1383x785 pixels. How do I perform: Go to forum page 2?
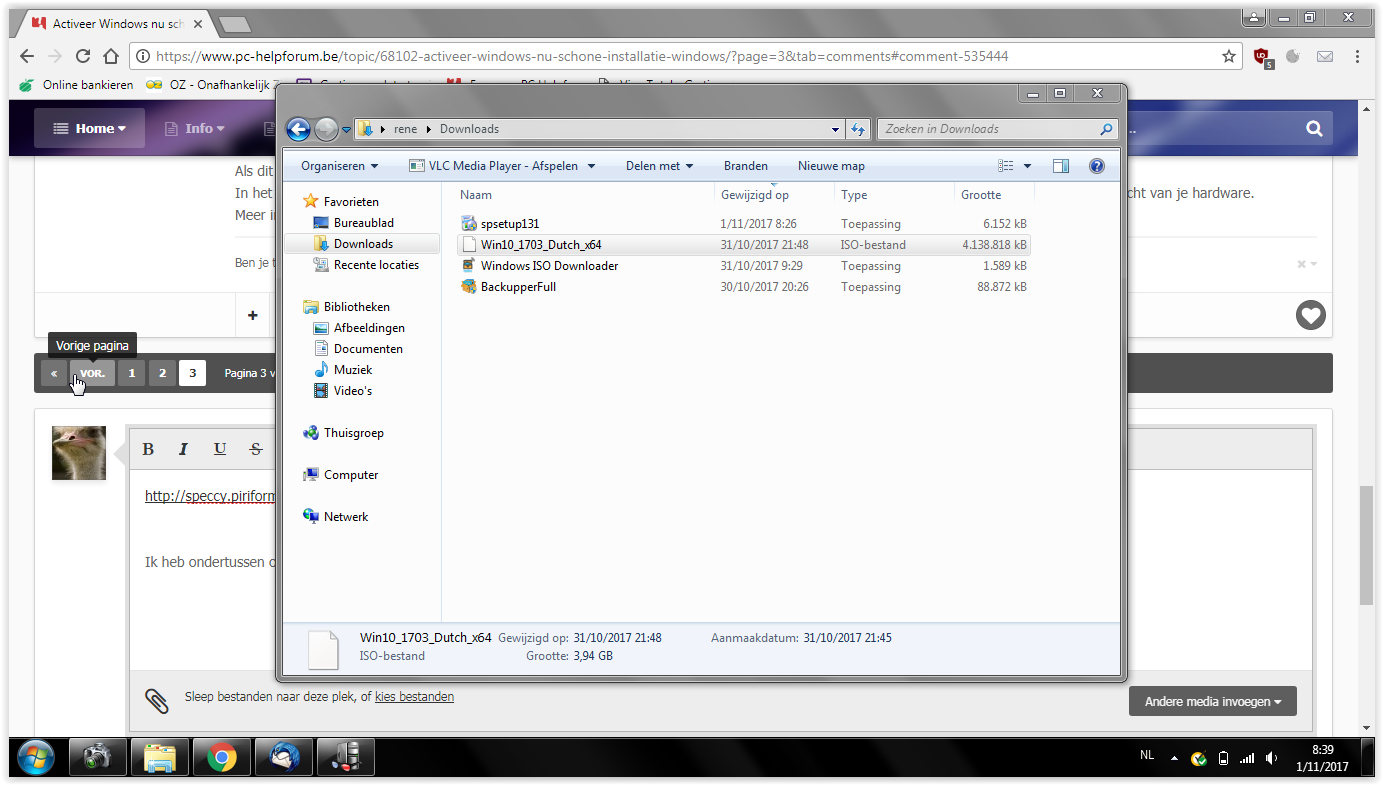162,373
